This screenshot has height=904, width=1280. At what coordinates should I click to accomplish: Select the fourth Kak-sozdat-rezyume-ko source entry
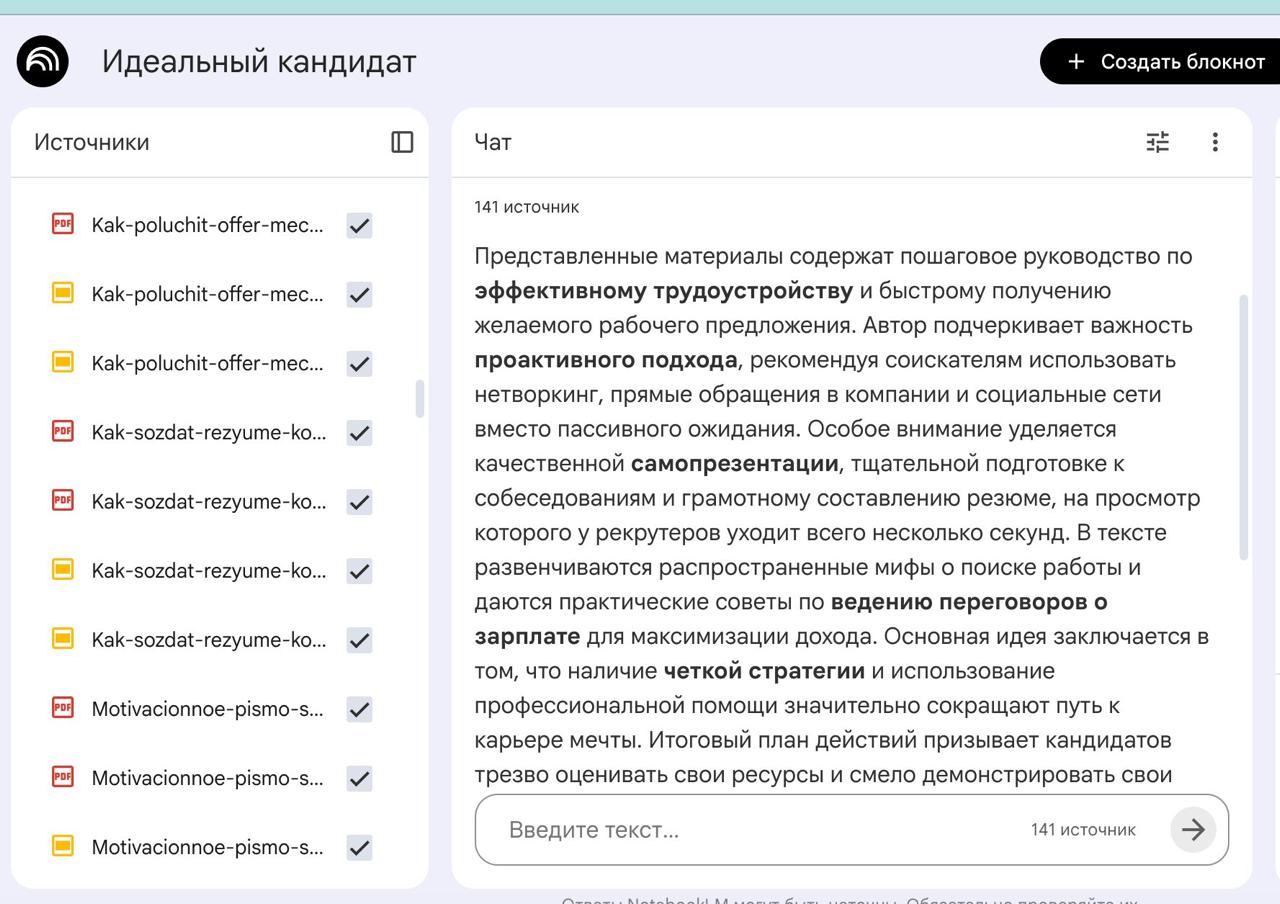click(x=205, y=639)
